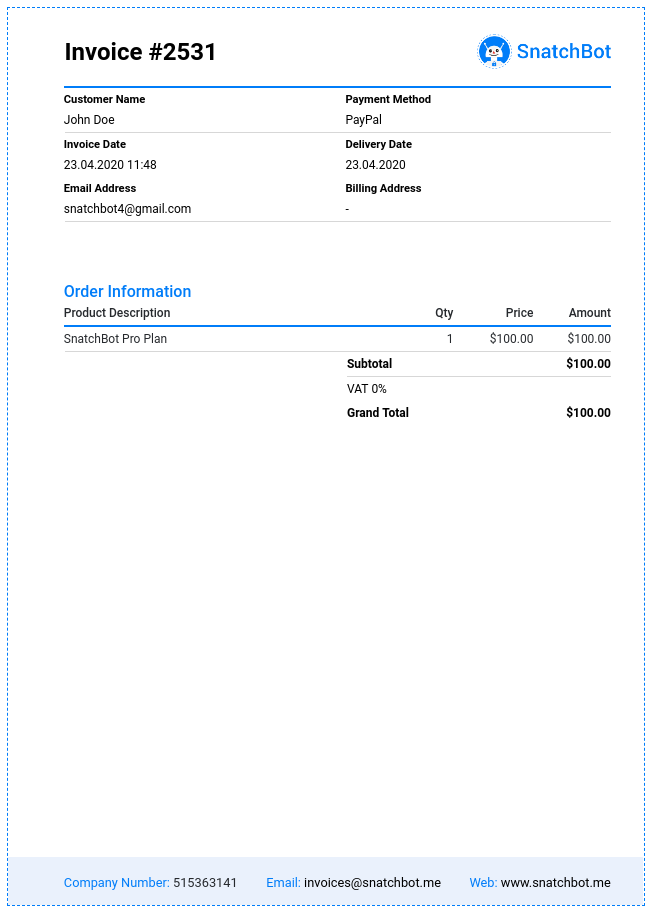Click the Price column header
651x911 pixels.
[x=519, y=313]
